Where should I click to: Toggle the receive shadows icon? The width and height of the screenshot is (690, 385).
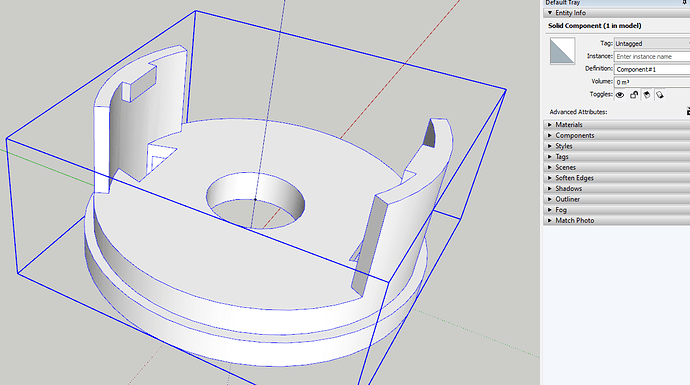click(x=647, y=95)
